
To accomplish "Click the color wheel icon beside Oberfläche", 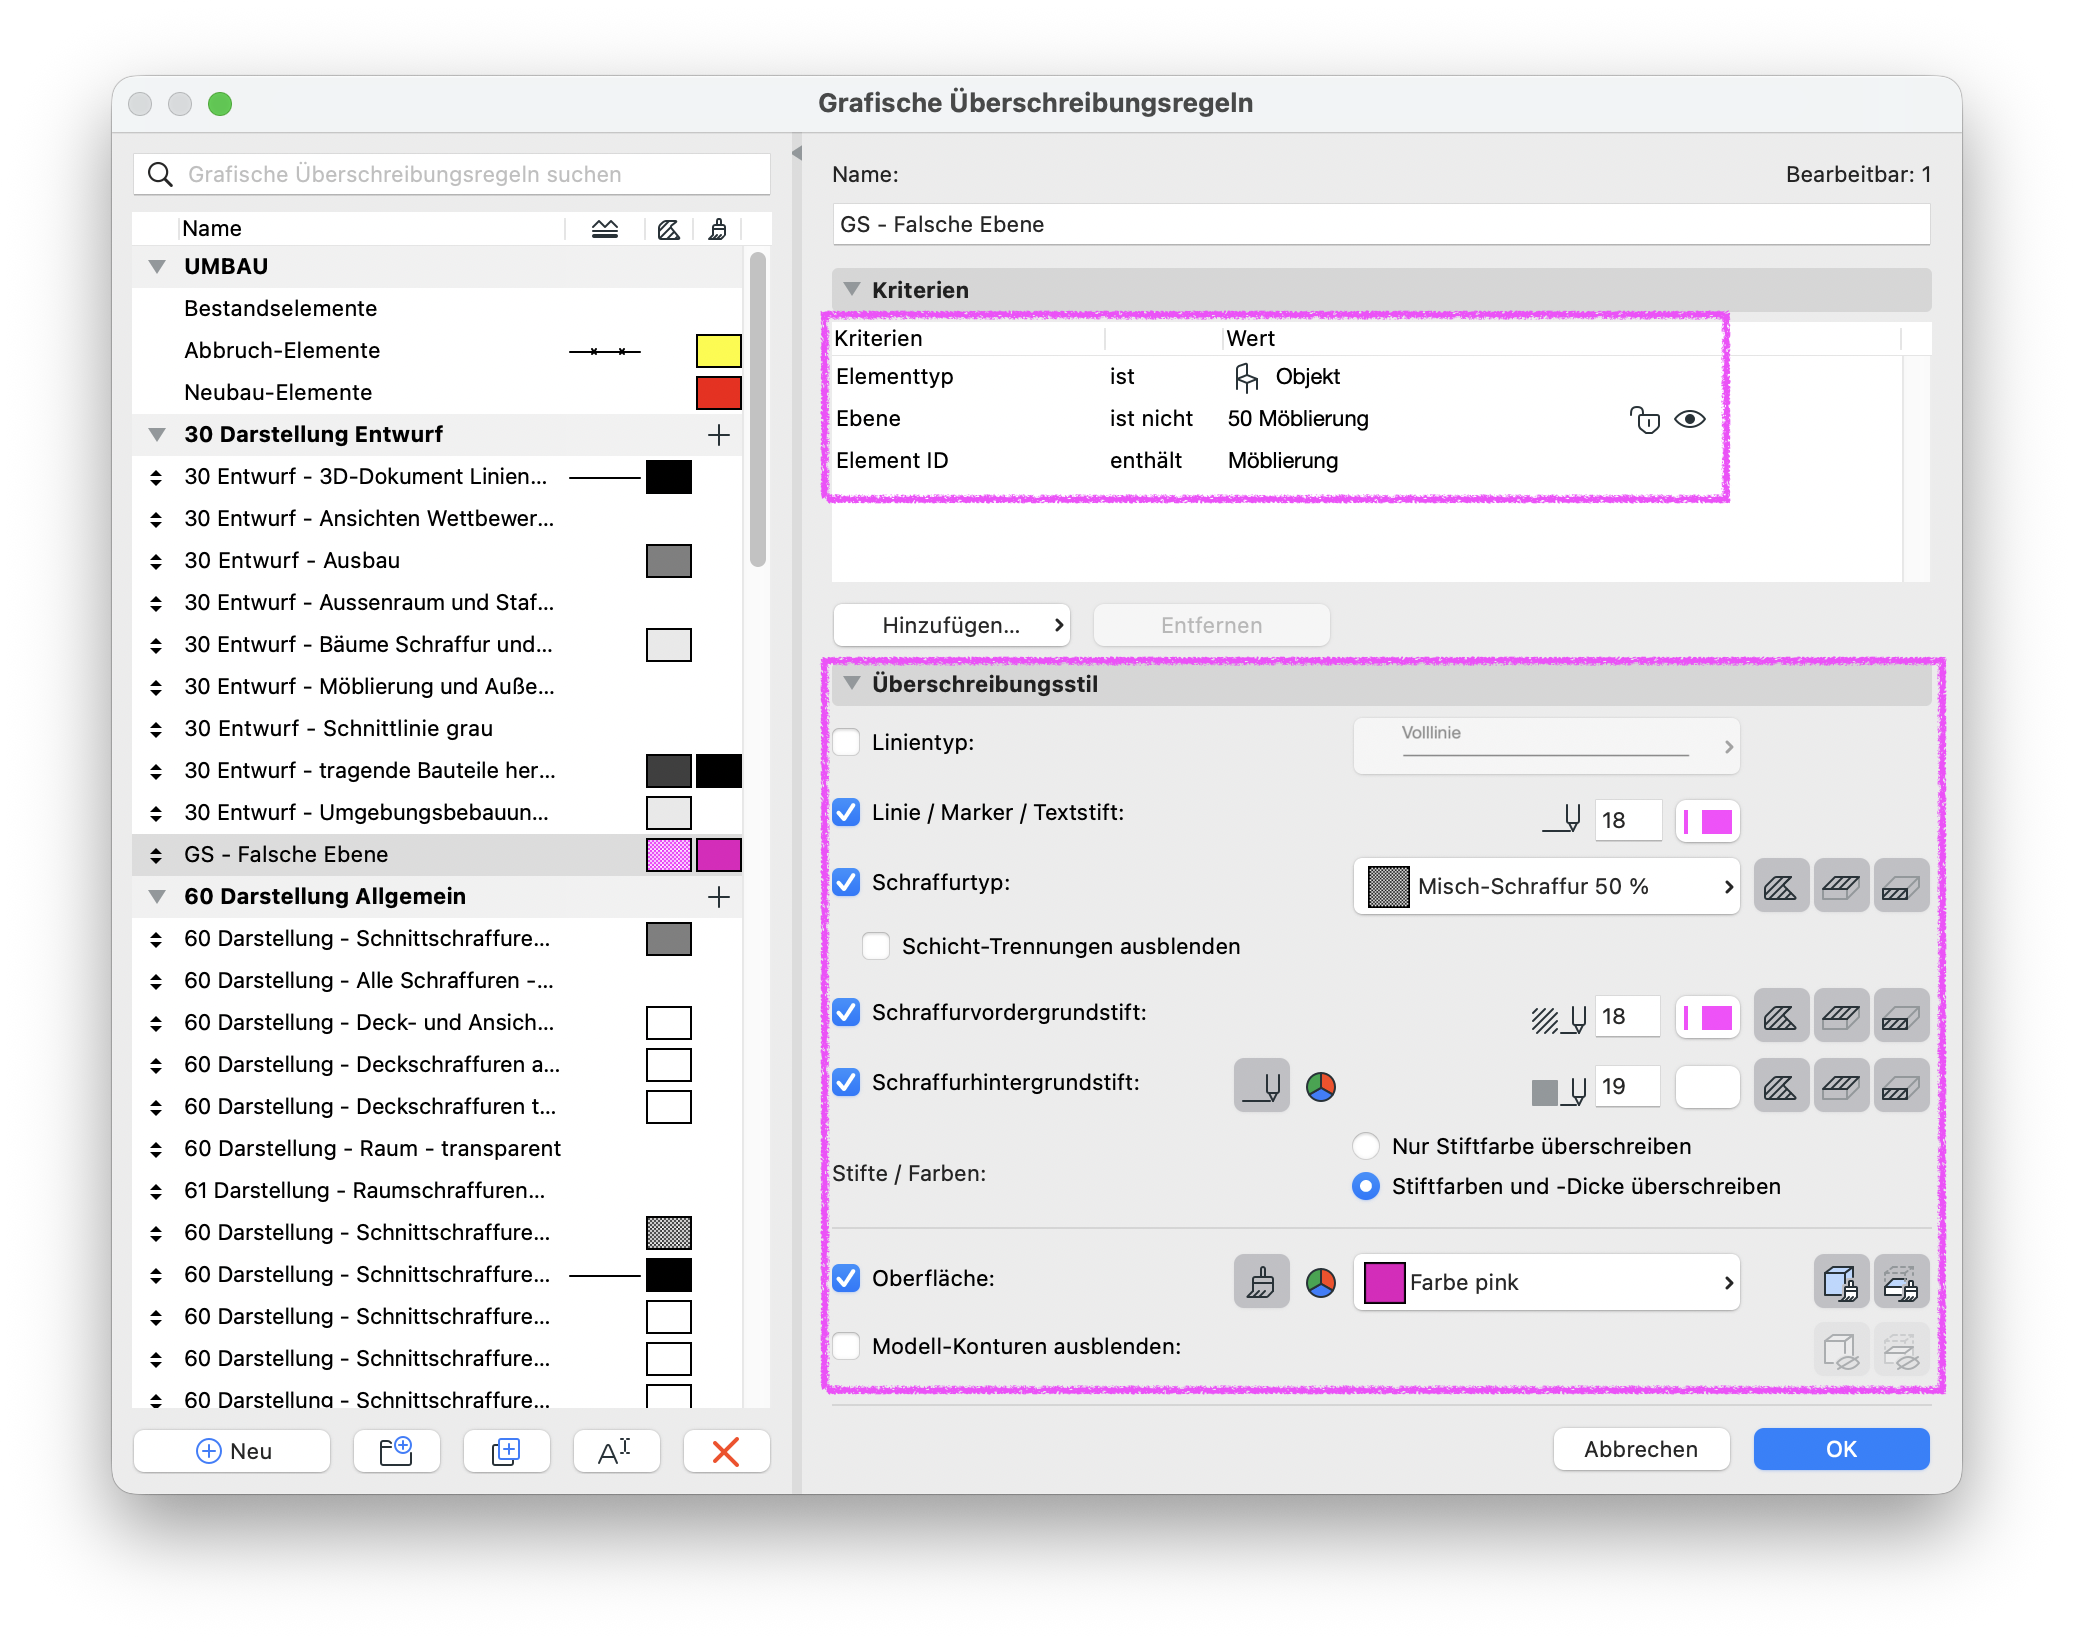I will [1321, 1282].
